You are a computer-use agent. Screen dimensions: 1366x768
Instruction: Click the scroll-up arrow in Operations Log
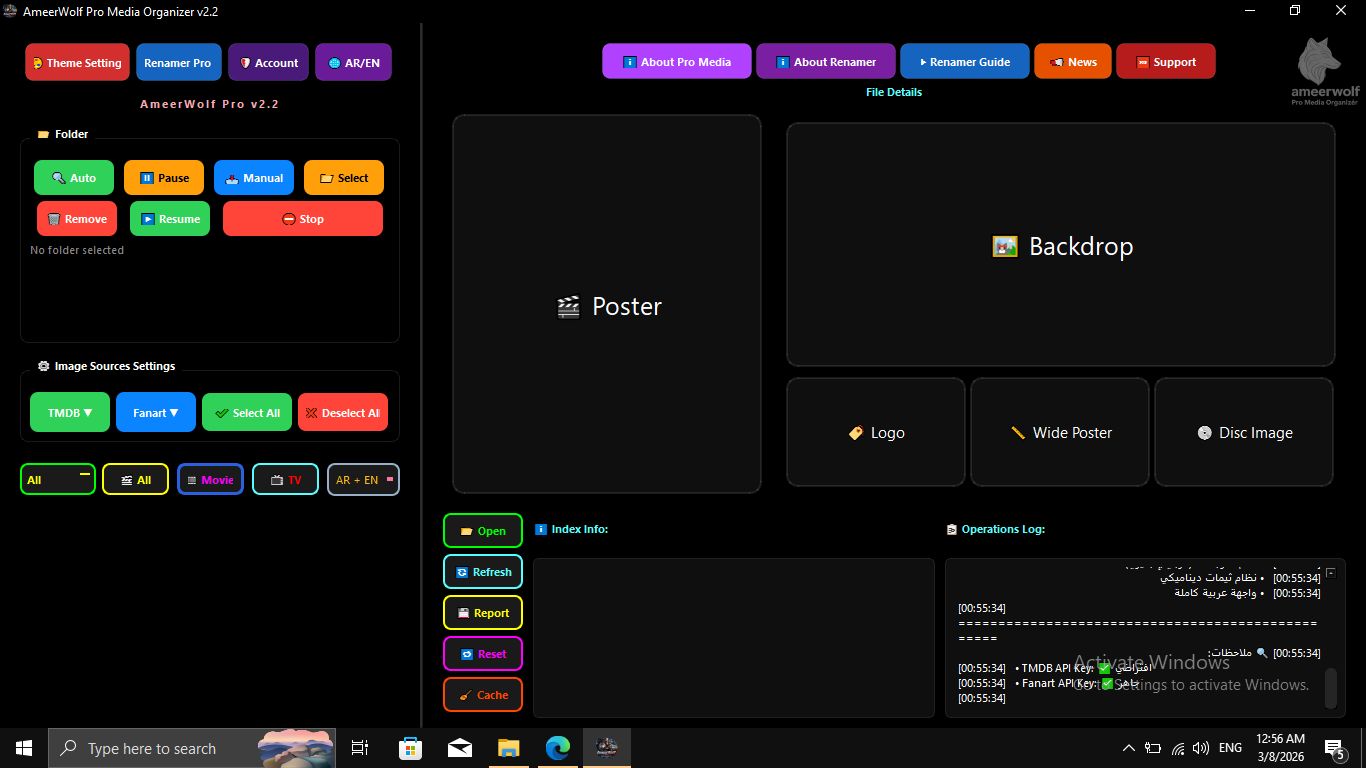tap(1331, 572)
